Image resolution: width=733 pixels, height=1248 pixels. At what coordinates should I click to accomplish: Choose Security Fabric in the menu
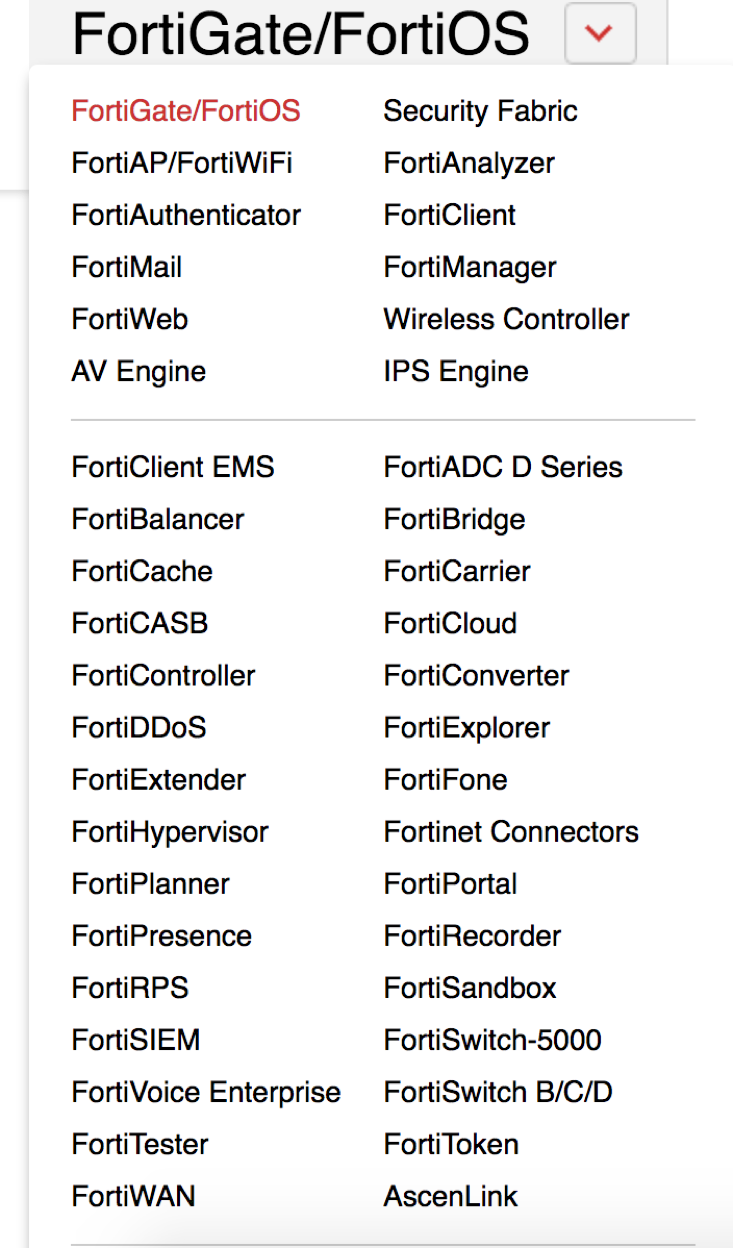(480, 111)
